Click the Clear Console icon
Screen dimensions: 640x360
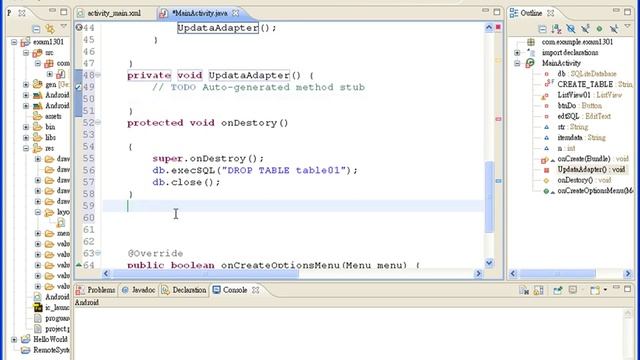[x=524, y=290]
